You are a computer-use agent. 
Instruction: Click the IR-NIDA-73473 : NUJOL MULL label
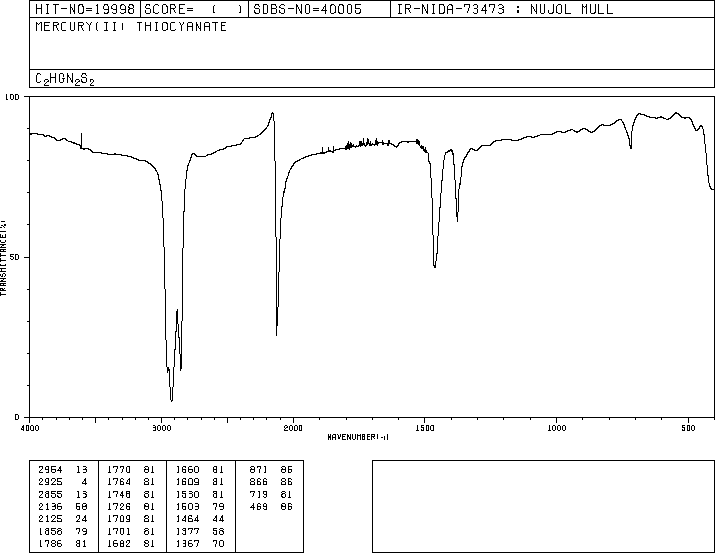tap(505, 9)
